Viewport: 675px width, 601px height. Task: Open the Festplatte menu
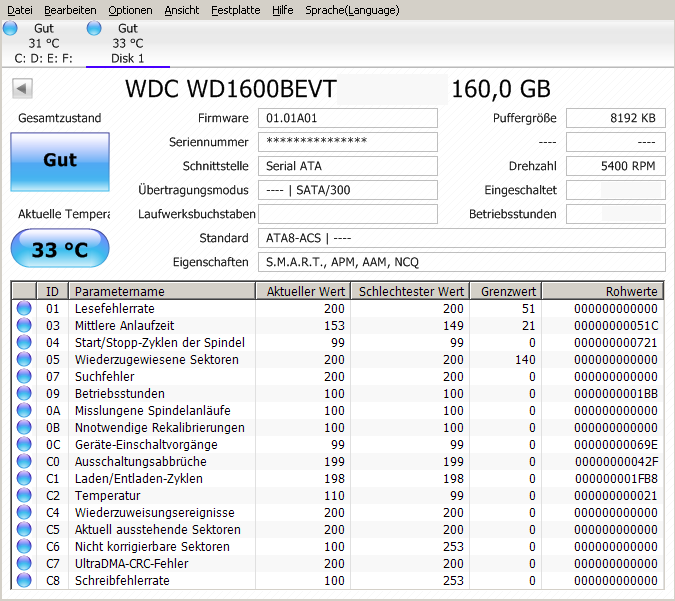tap(235, 10)
